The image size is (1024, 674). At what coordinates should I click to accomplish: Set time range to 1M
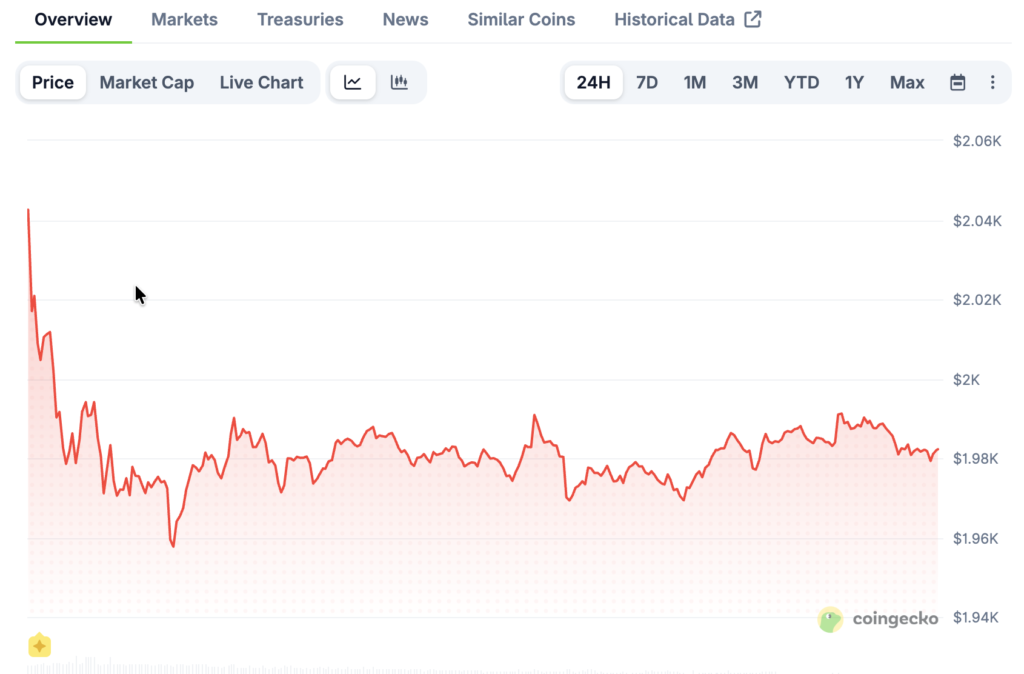(x=695, y=82)
